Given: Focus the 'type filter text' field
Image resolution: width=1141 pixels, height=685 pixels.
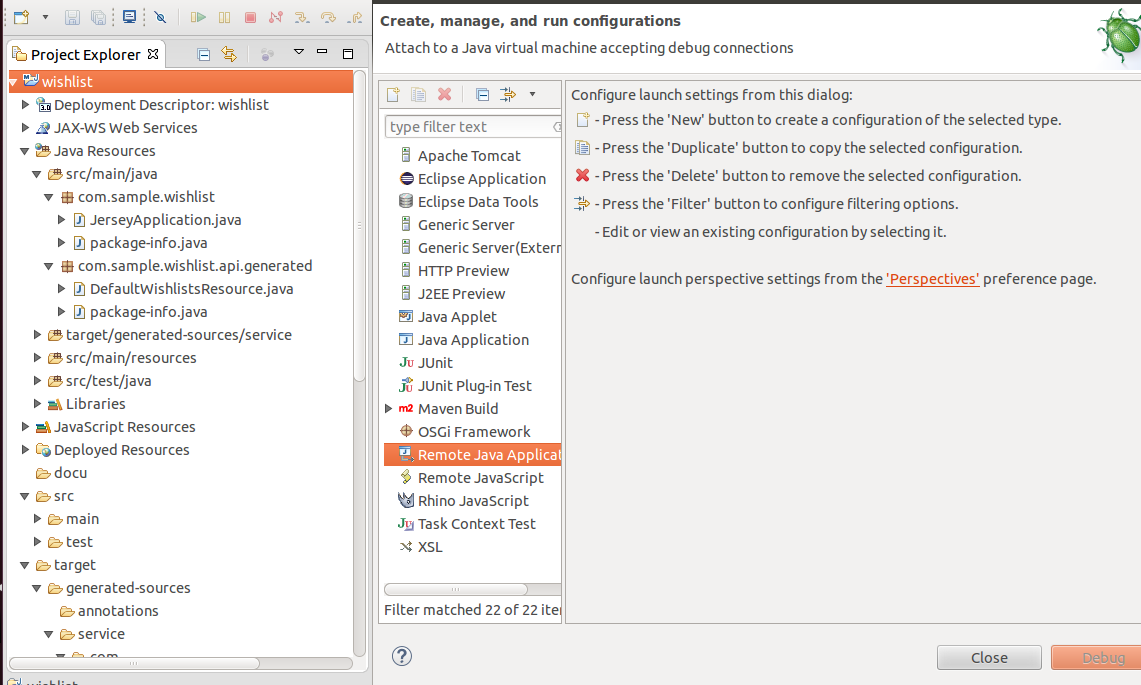Looking at the screenshot, I should [x=472, y=127].
